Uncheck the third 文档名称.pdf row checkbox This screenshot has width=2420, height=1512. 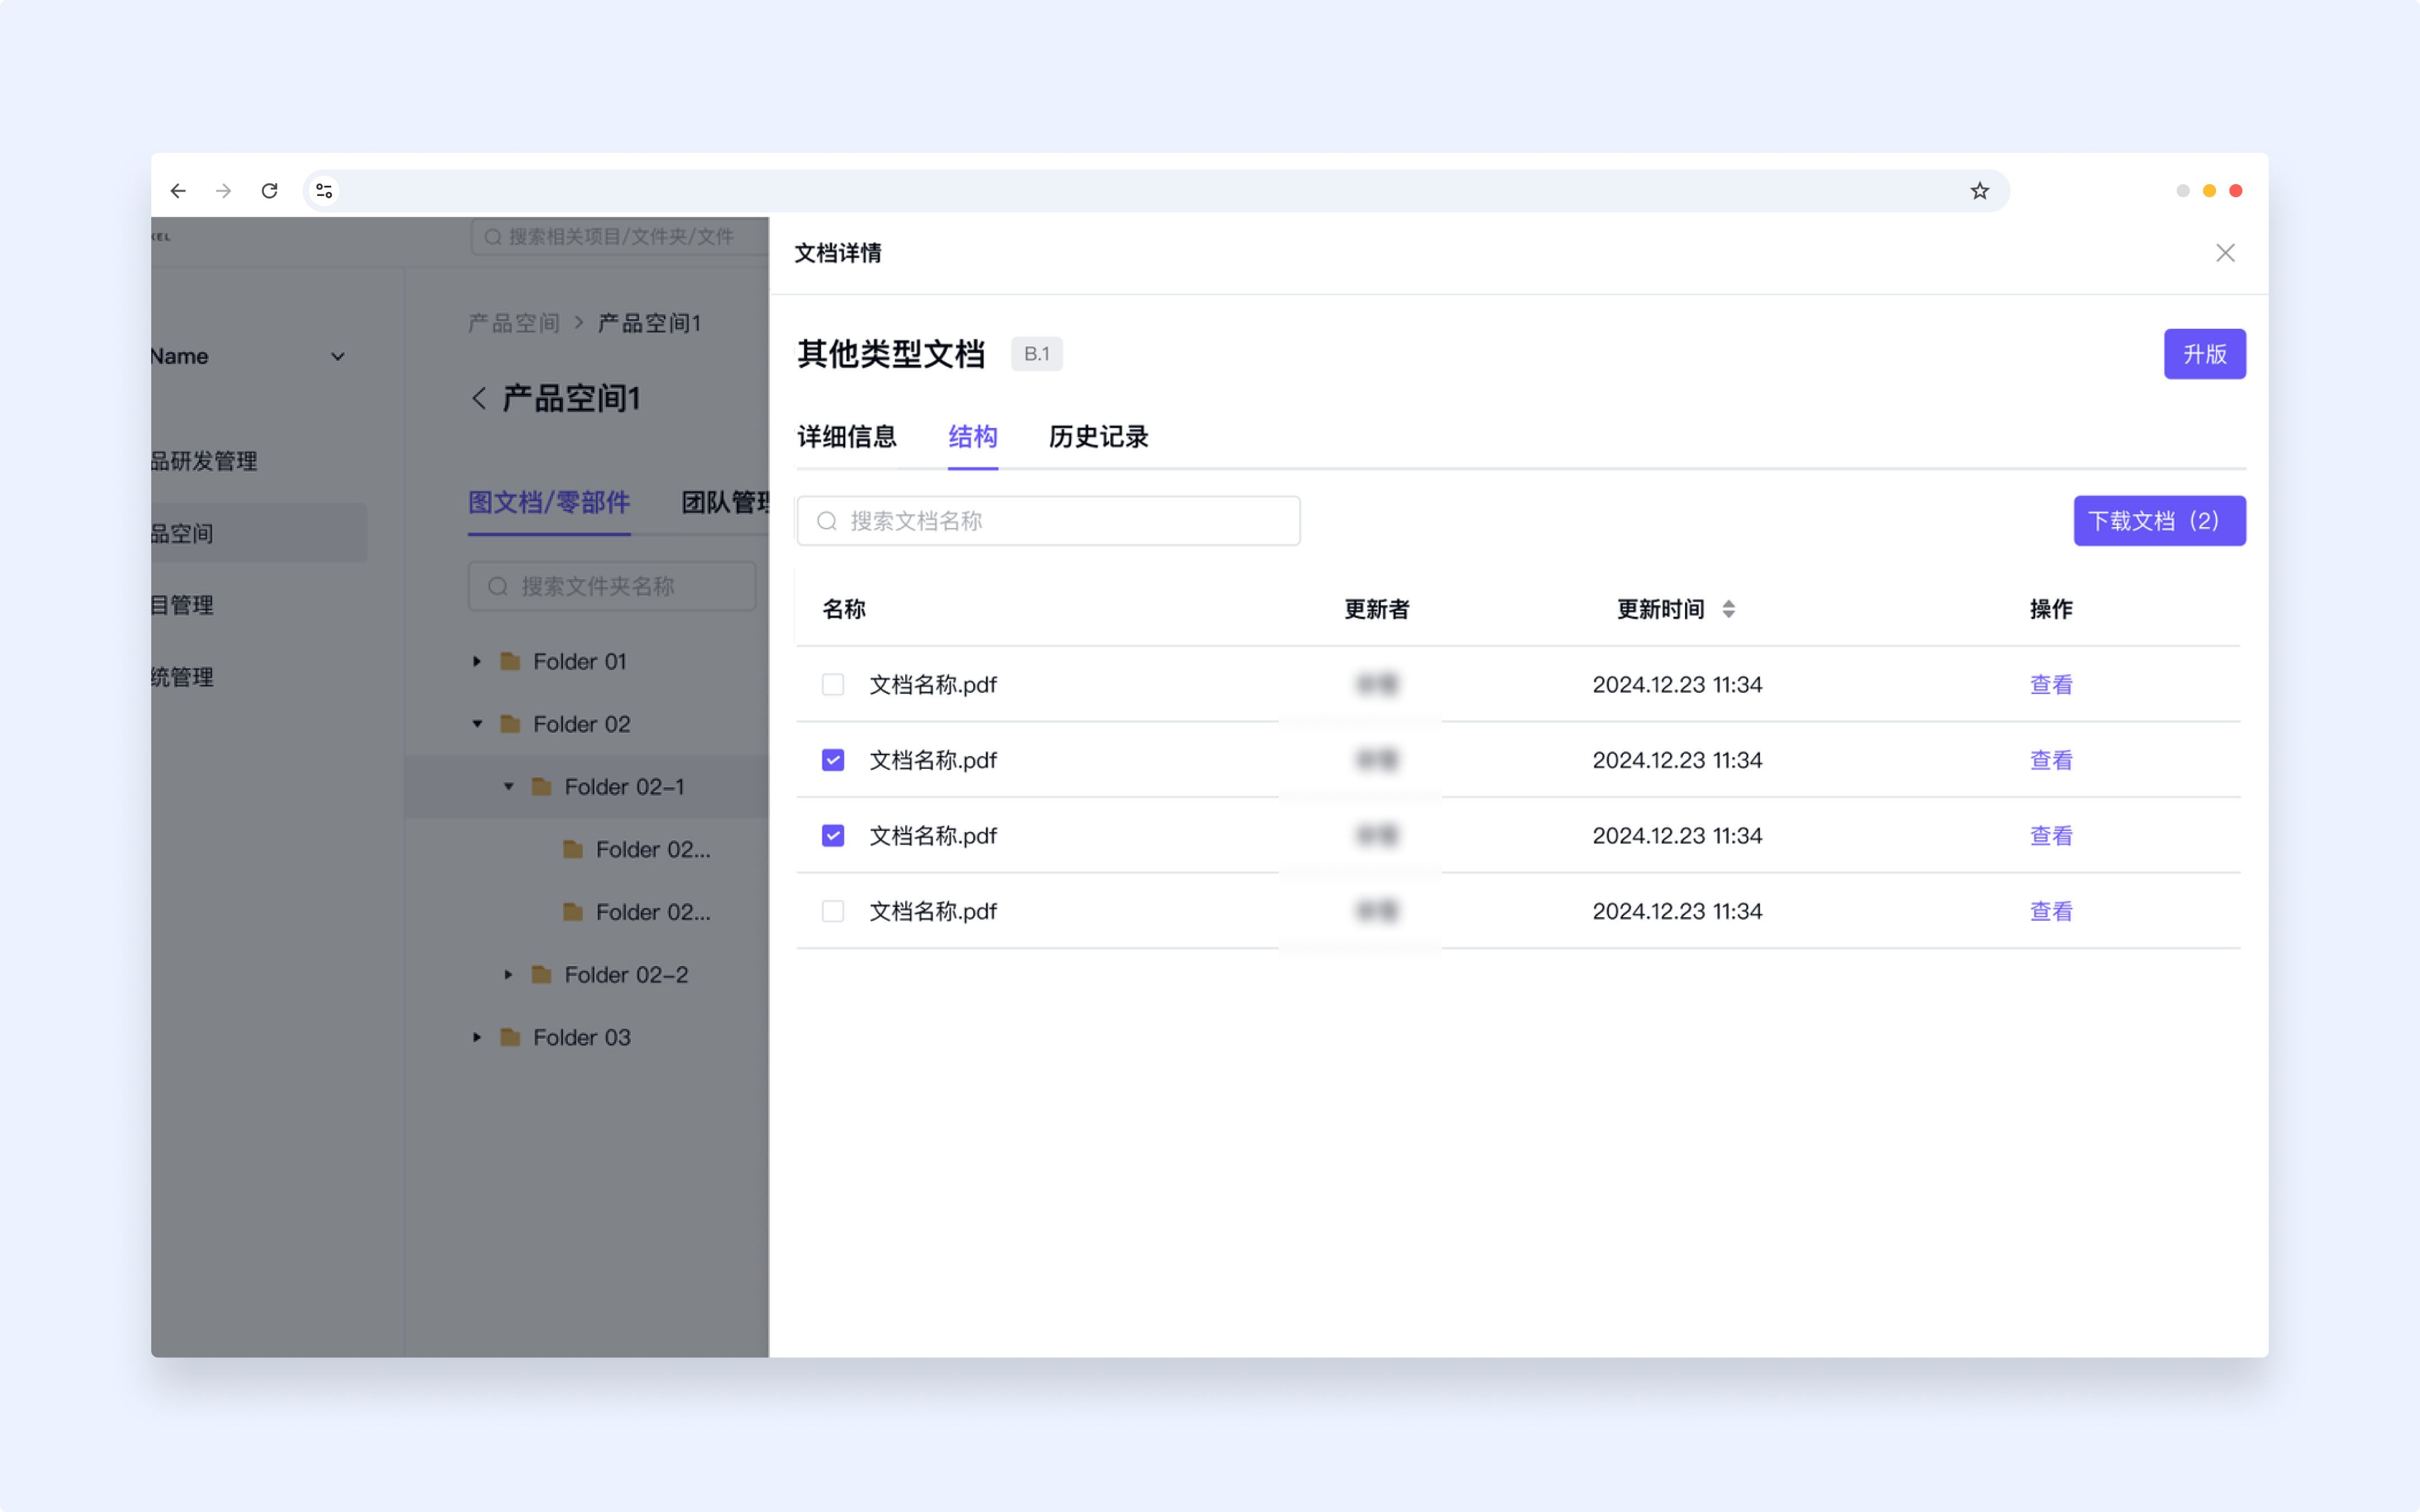coord(833,835)
